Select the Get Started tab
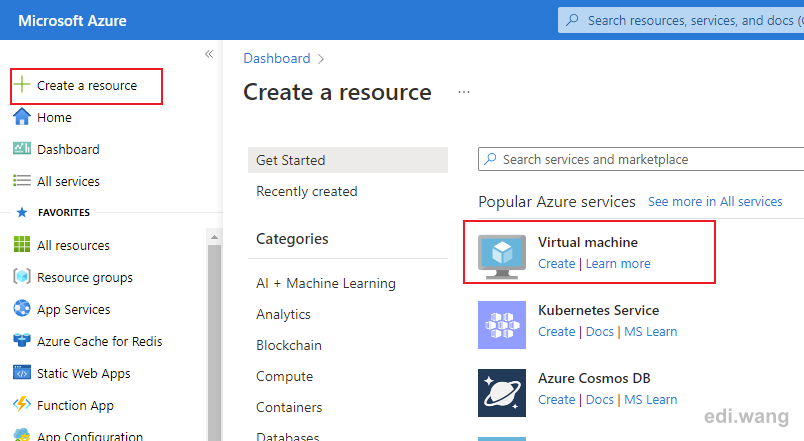The height and width of the screenshot is (441, 804). click(x=348, y=160)
